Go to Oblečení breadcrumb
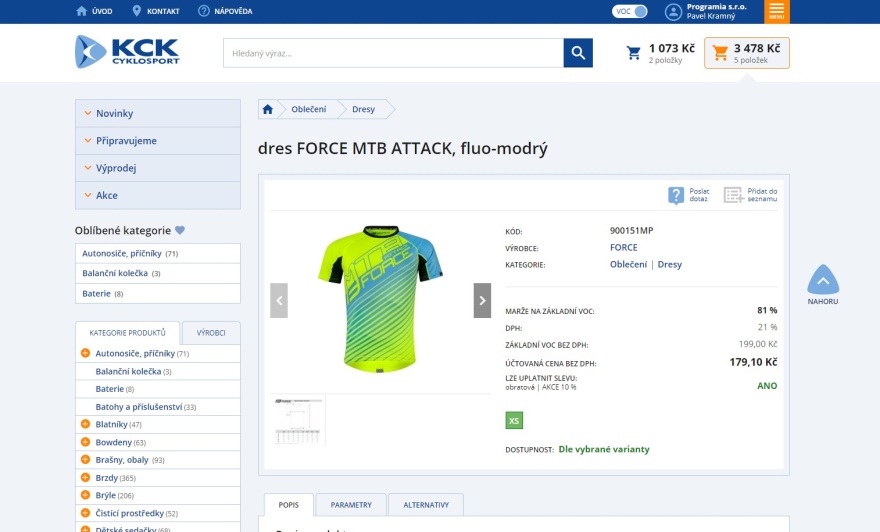This screenshot has width=880, height=532. pos(309,109)
